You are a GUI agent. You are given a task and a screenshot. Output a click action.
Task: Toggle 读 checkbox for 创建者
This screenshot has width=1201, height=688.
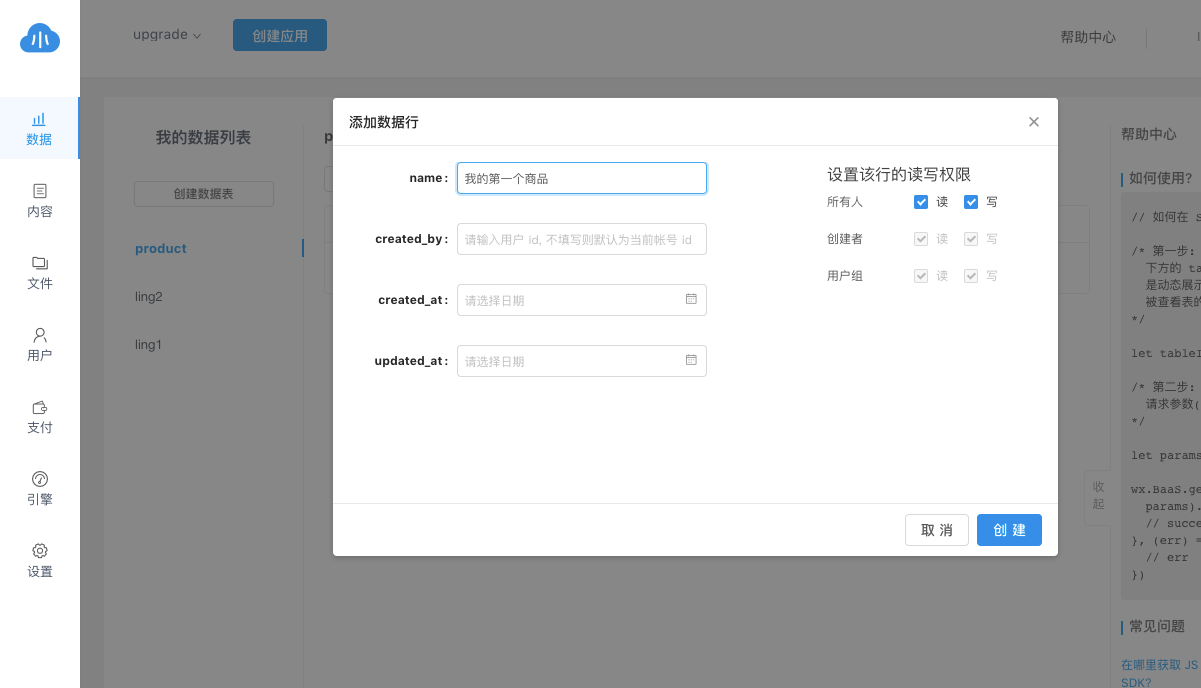tap(921, 239)
